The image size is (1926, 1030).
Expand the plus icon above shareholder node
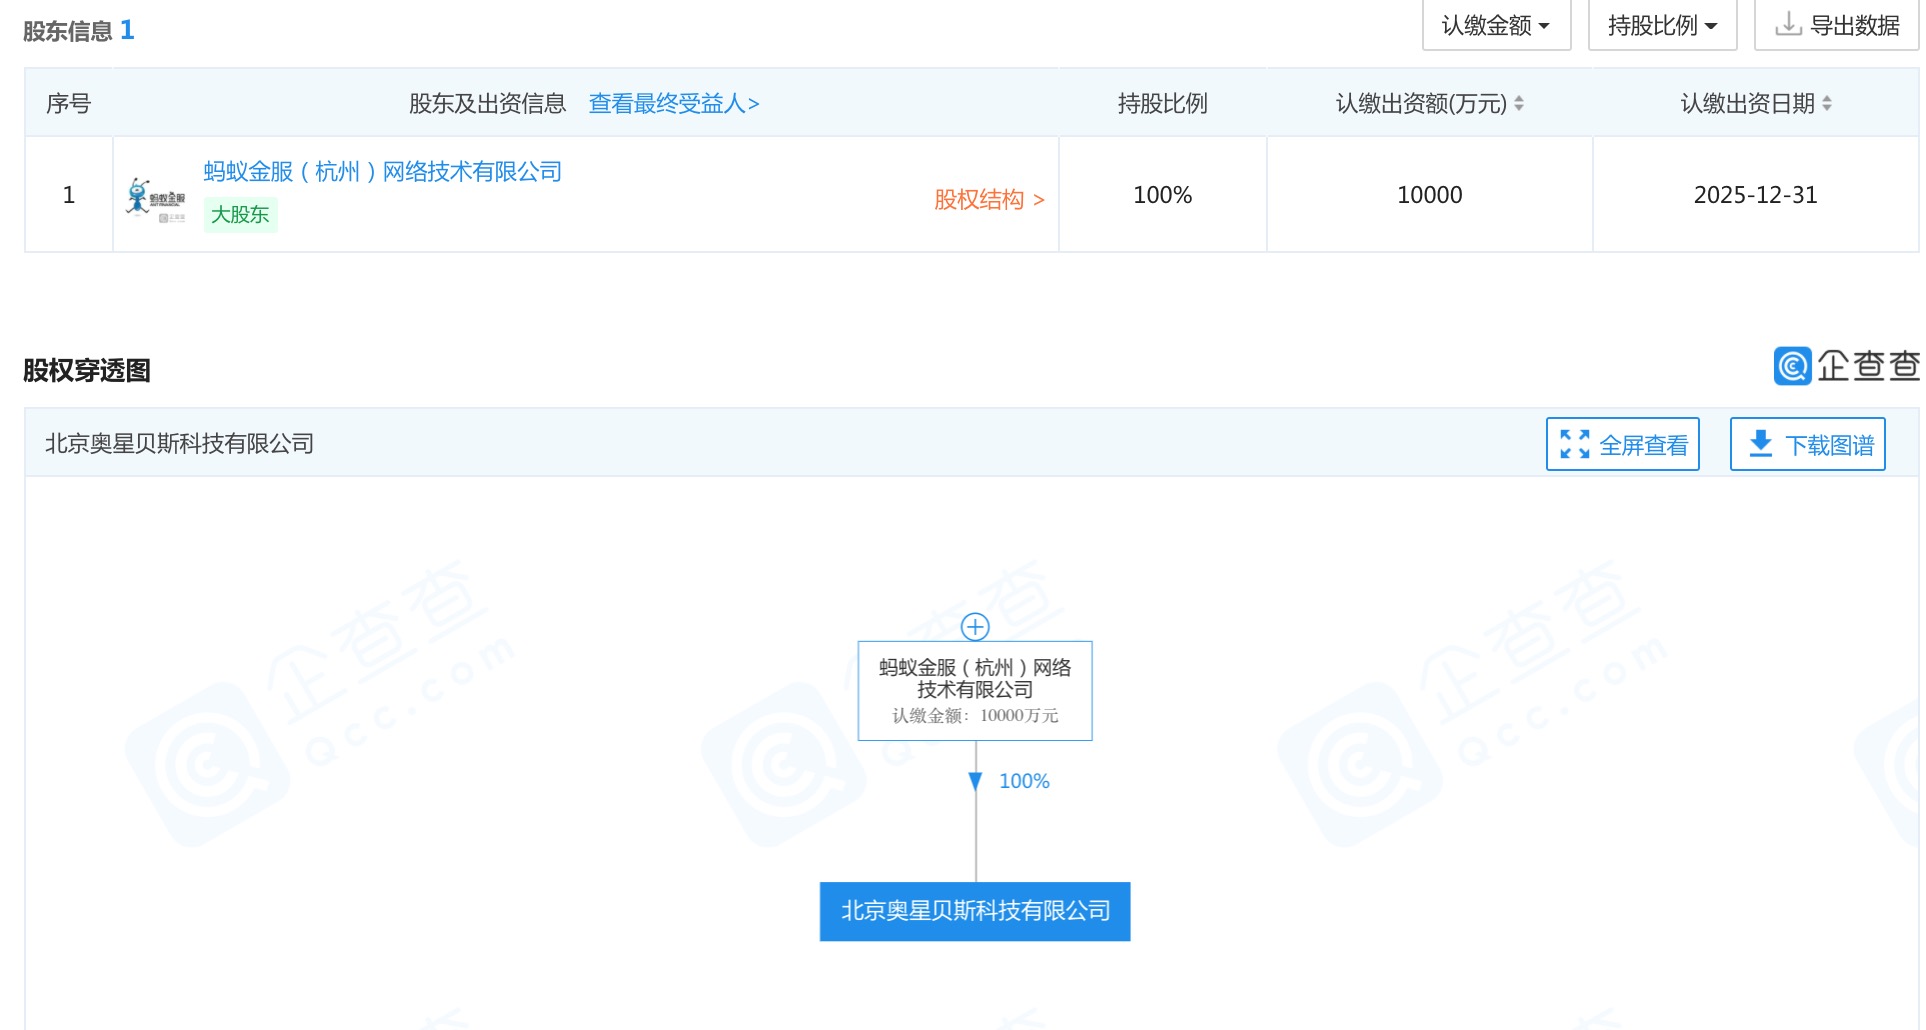(975, 627)
